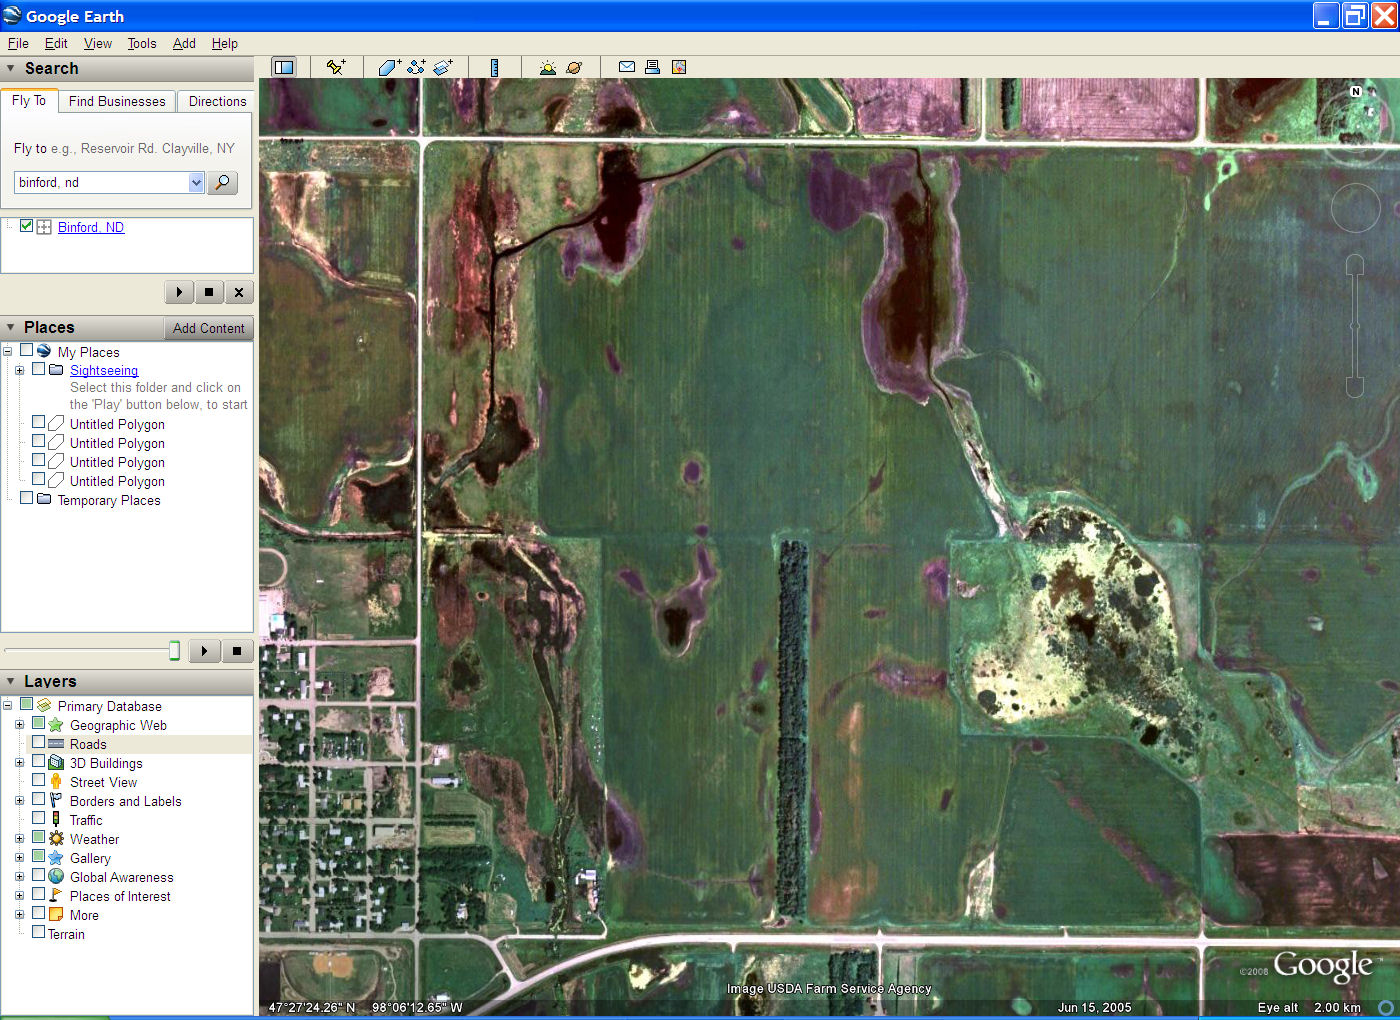Click the Sightseeing folder icon
The image size is (1400, 1020).
pos(56,369)
